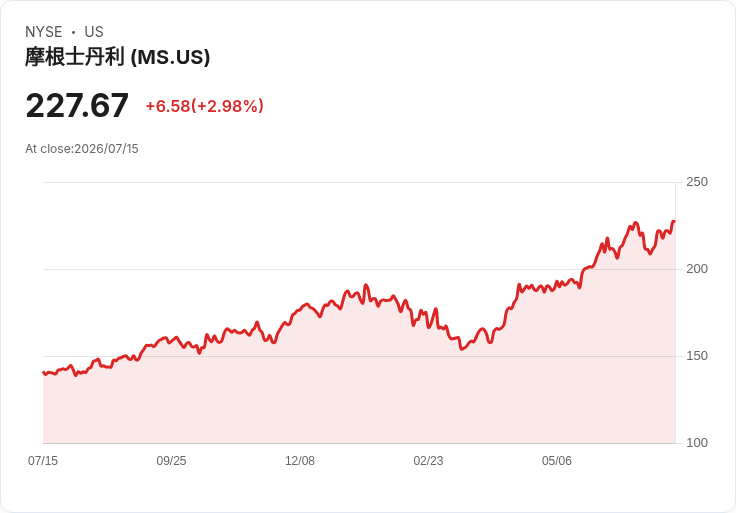Click the 250 y-axis price label
Viewport: 736px width, 513px height.
tap(697, 182)
